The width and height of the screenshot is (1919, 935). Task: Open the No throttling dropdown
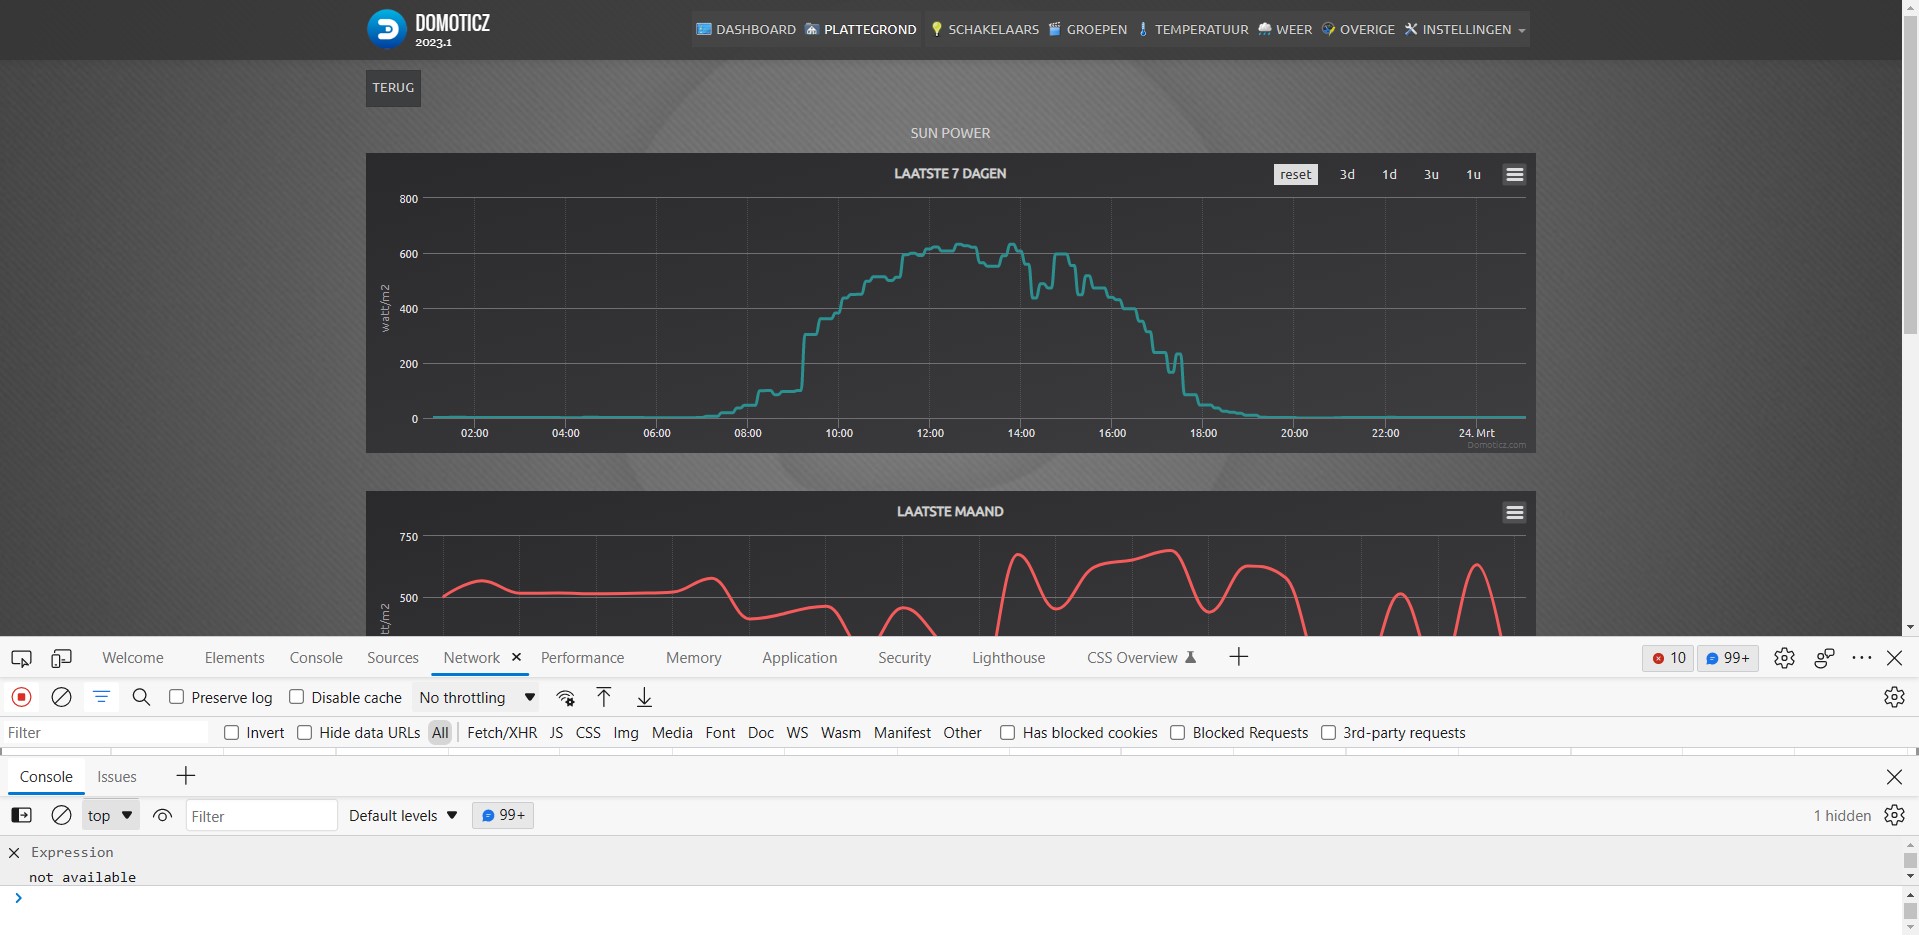(x=477, y=697)
